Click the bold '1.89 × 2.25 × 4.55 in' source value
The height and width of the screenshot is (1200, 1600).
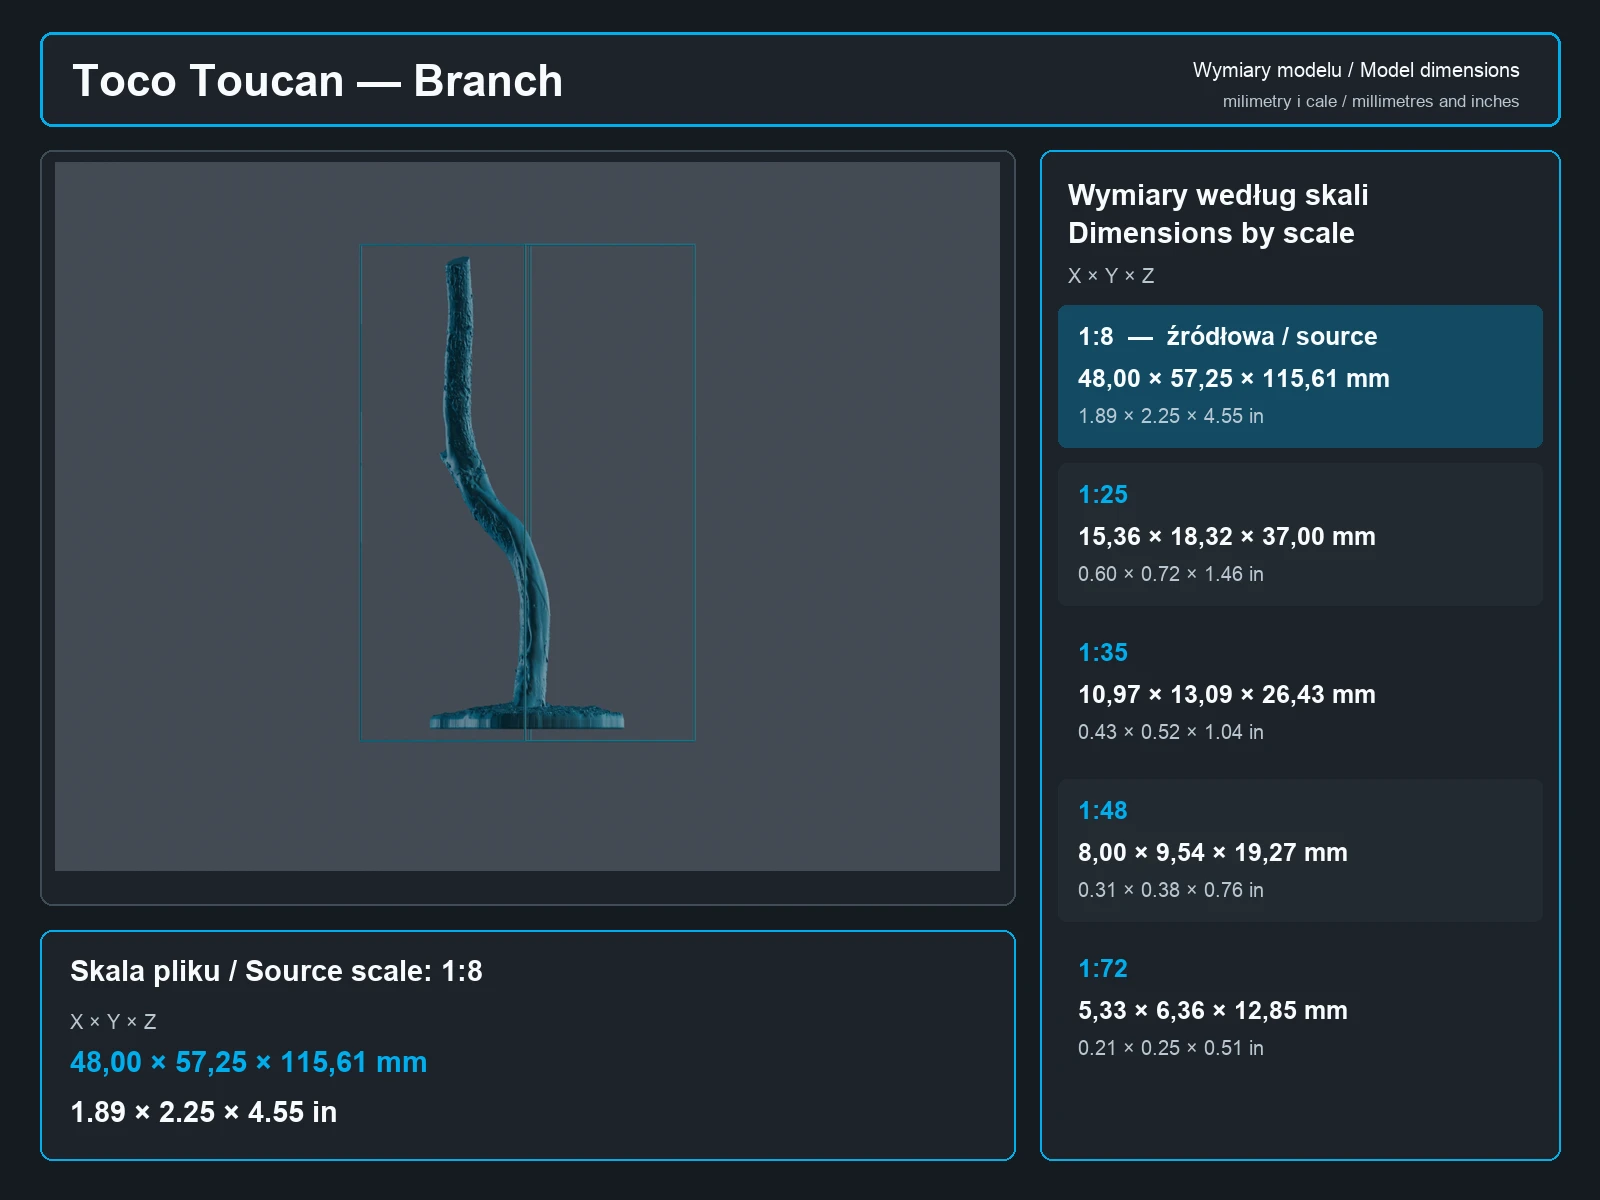203,1112
